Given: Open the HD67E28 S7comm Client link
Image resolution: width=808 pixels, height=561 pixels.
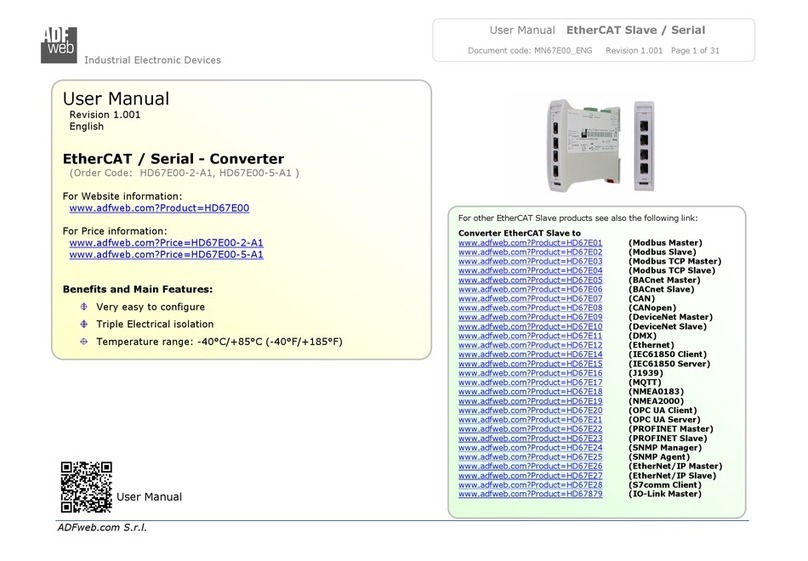Looking at the screenshot, I should 530,485.
